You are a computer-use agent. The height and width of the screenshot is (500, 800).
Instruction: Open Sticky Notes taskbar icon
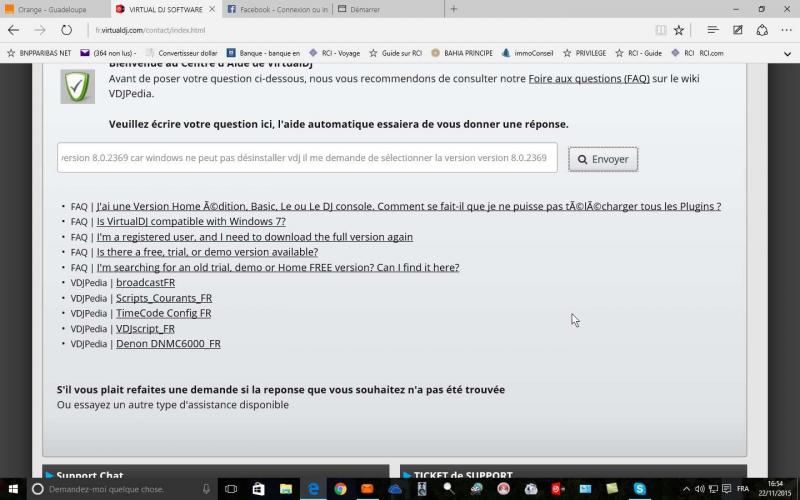point(612,489)
